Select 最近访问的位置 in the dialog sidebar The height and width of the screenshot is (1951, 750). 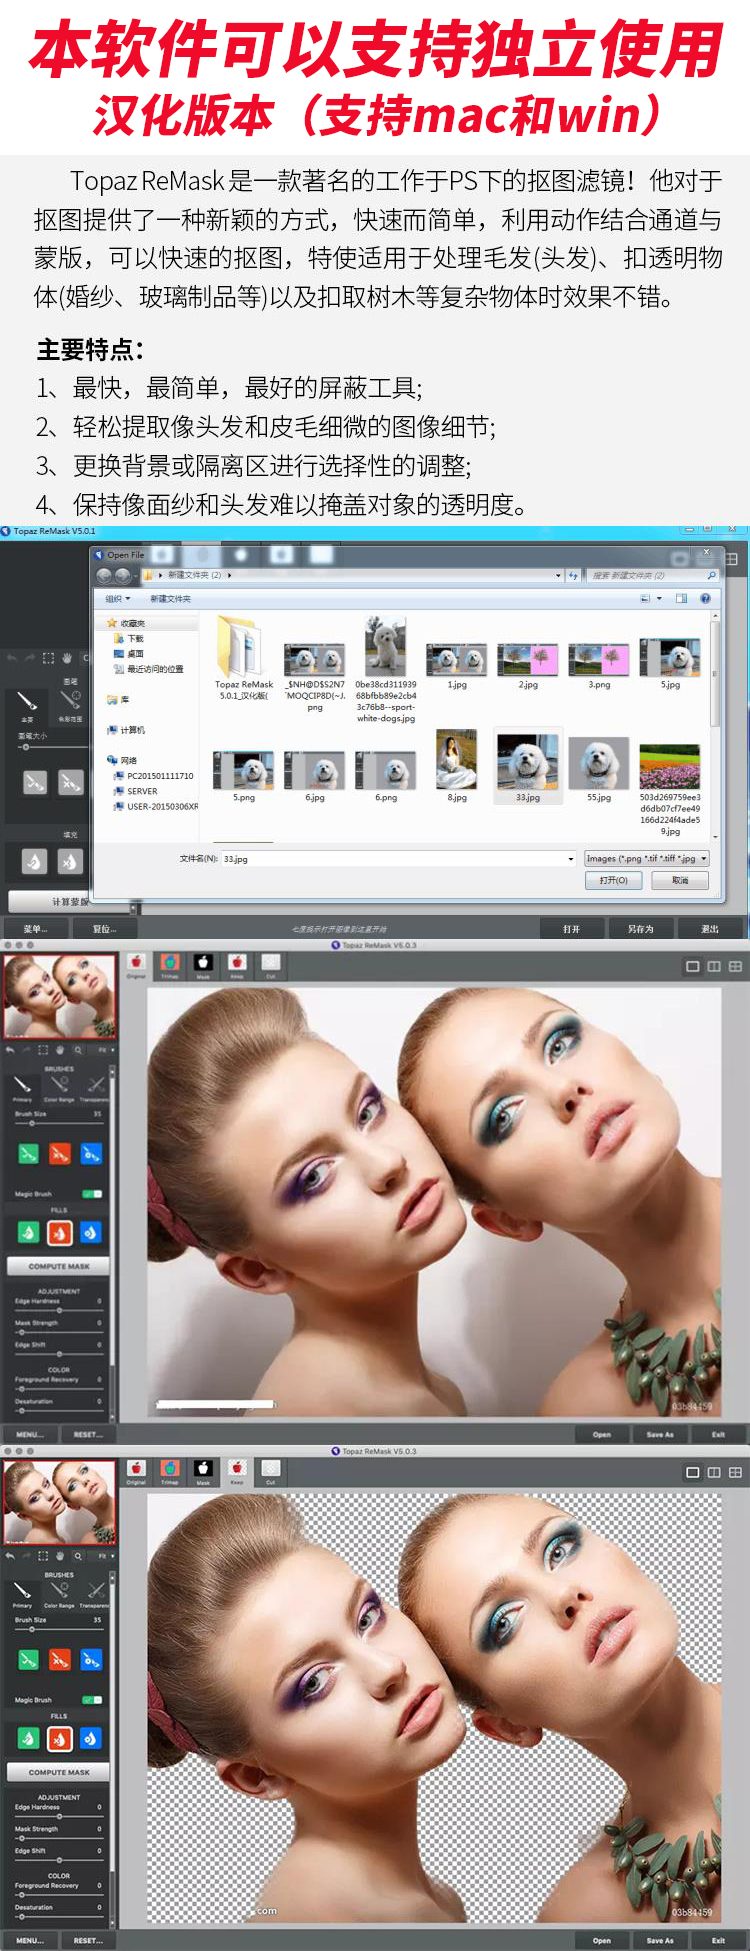point(148,669)
